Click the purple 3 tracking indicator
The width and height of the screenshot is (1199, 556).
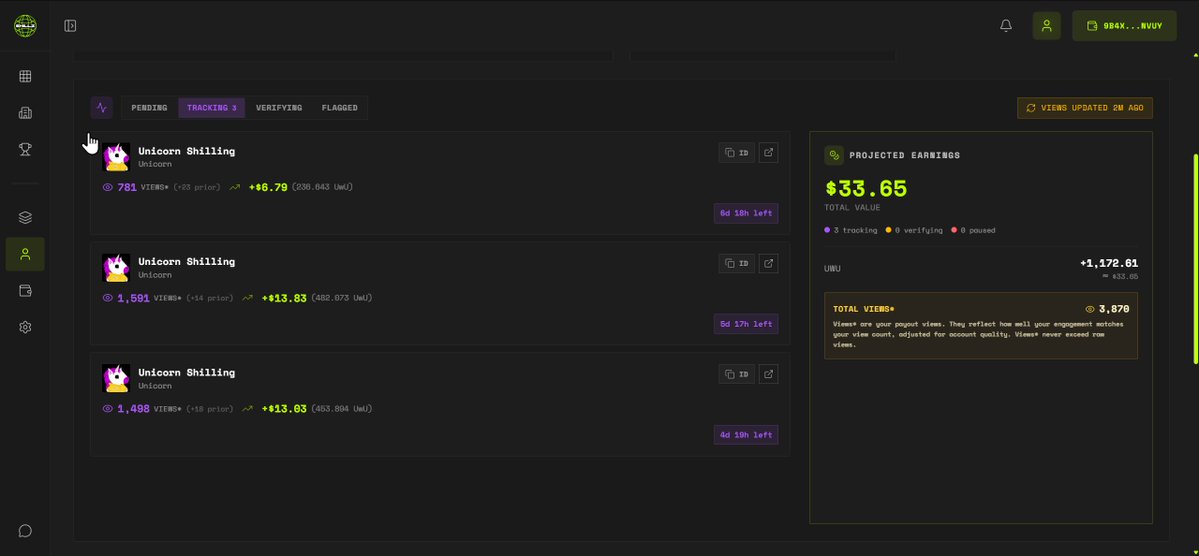[851, 230]
